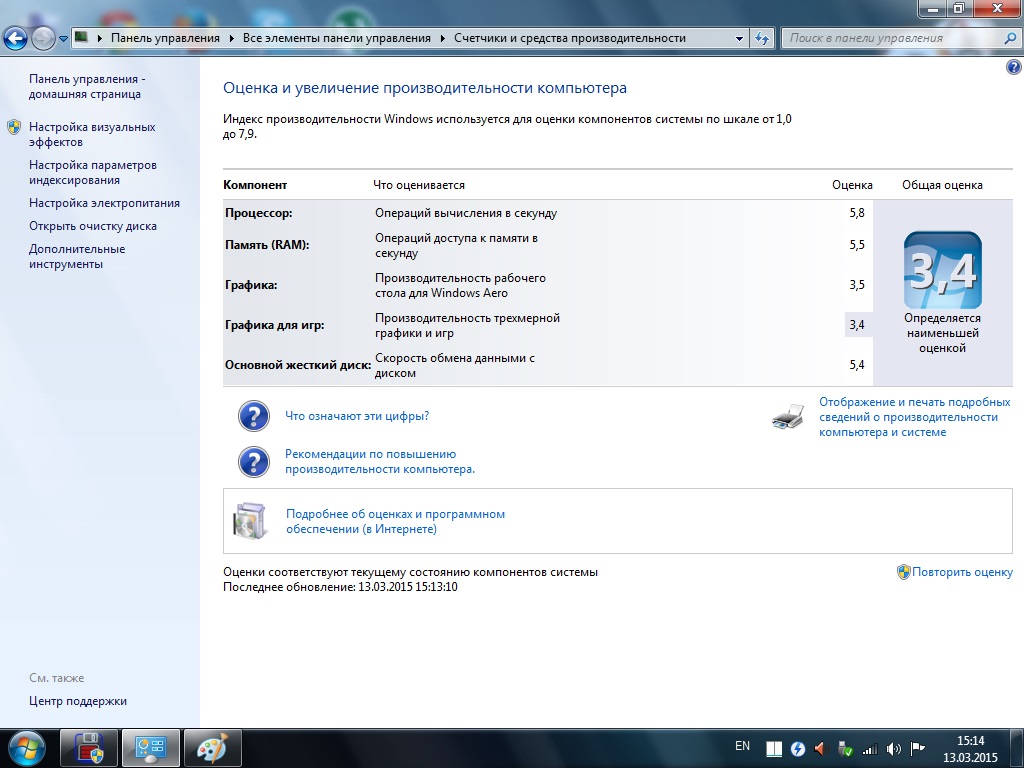Click the safely remove hardware tray icon
The height and width of the screenshot is (768, 1024).
coord(845,748)
